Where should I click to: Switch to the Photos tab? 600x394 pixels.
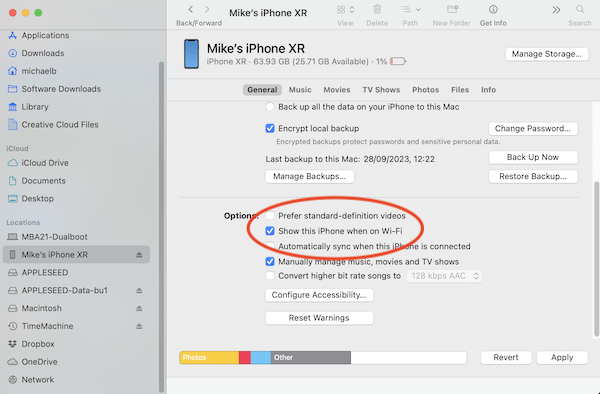426,90
